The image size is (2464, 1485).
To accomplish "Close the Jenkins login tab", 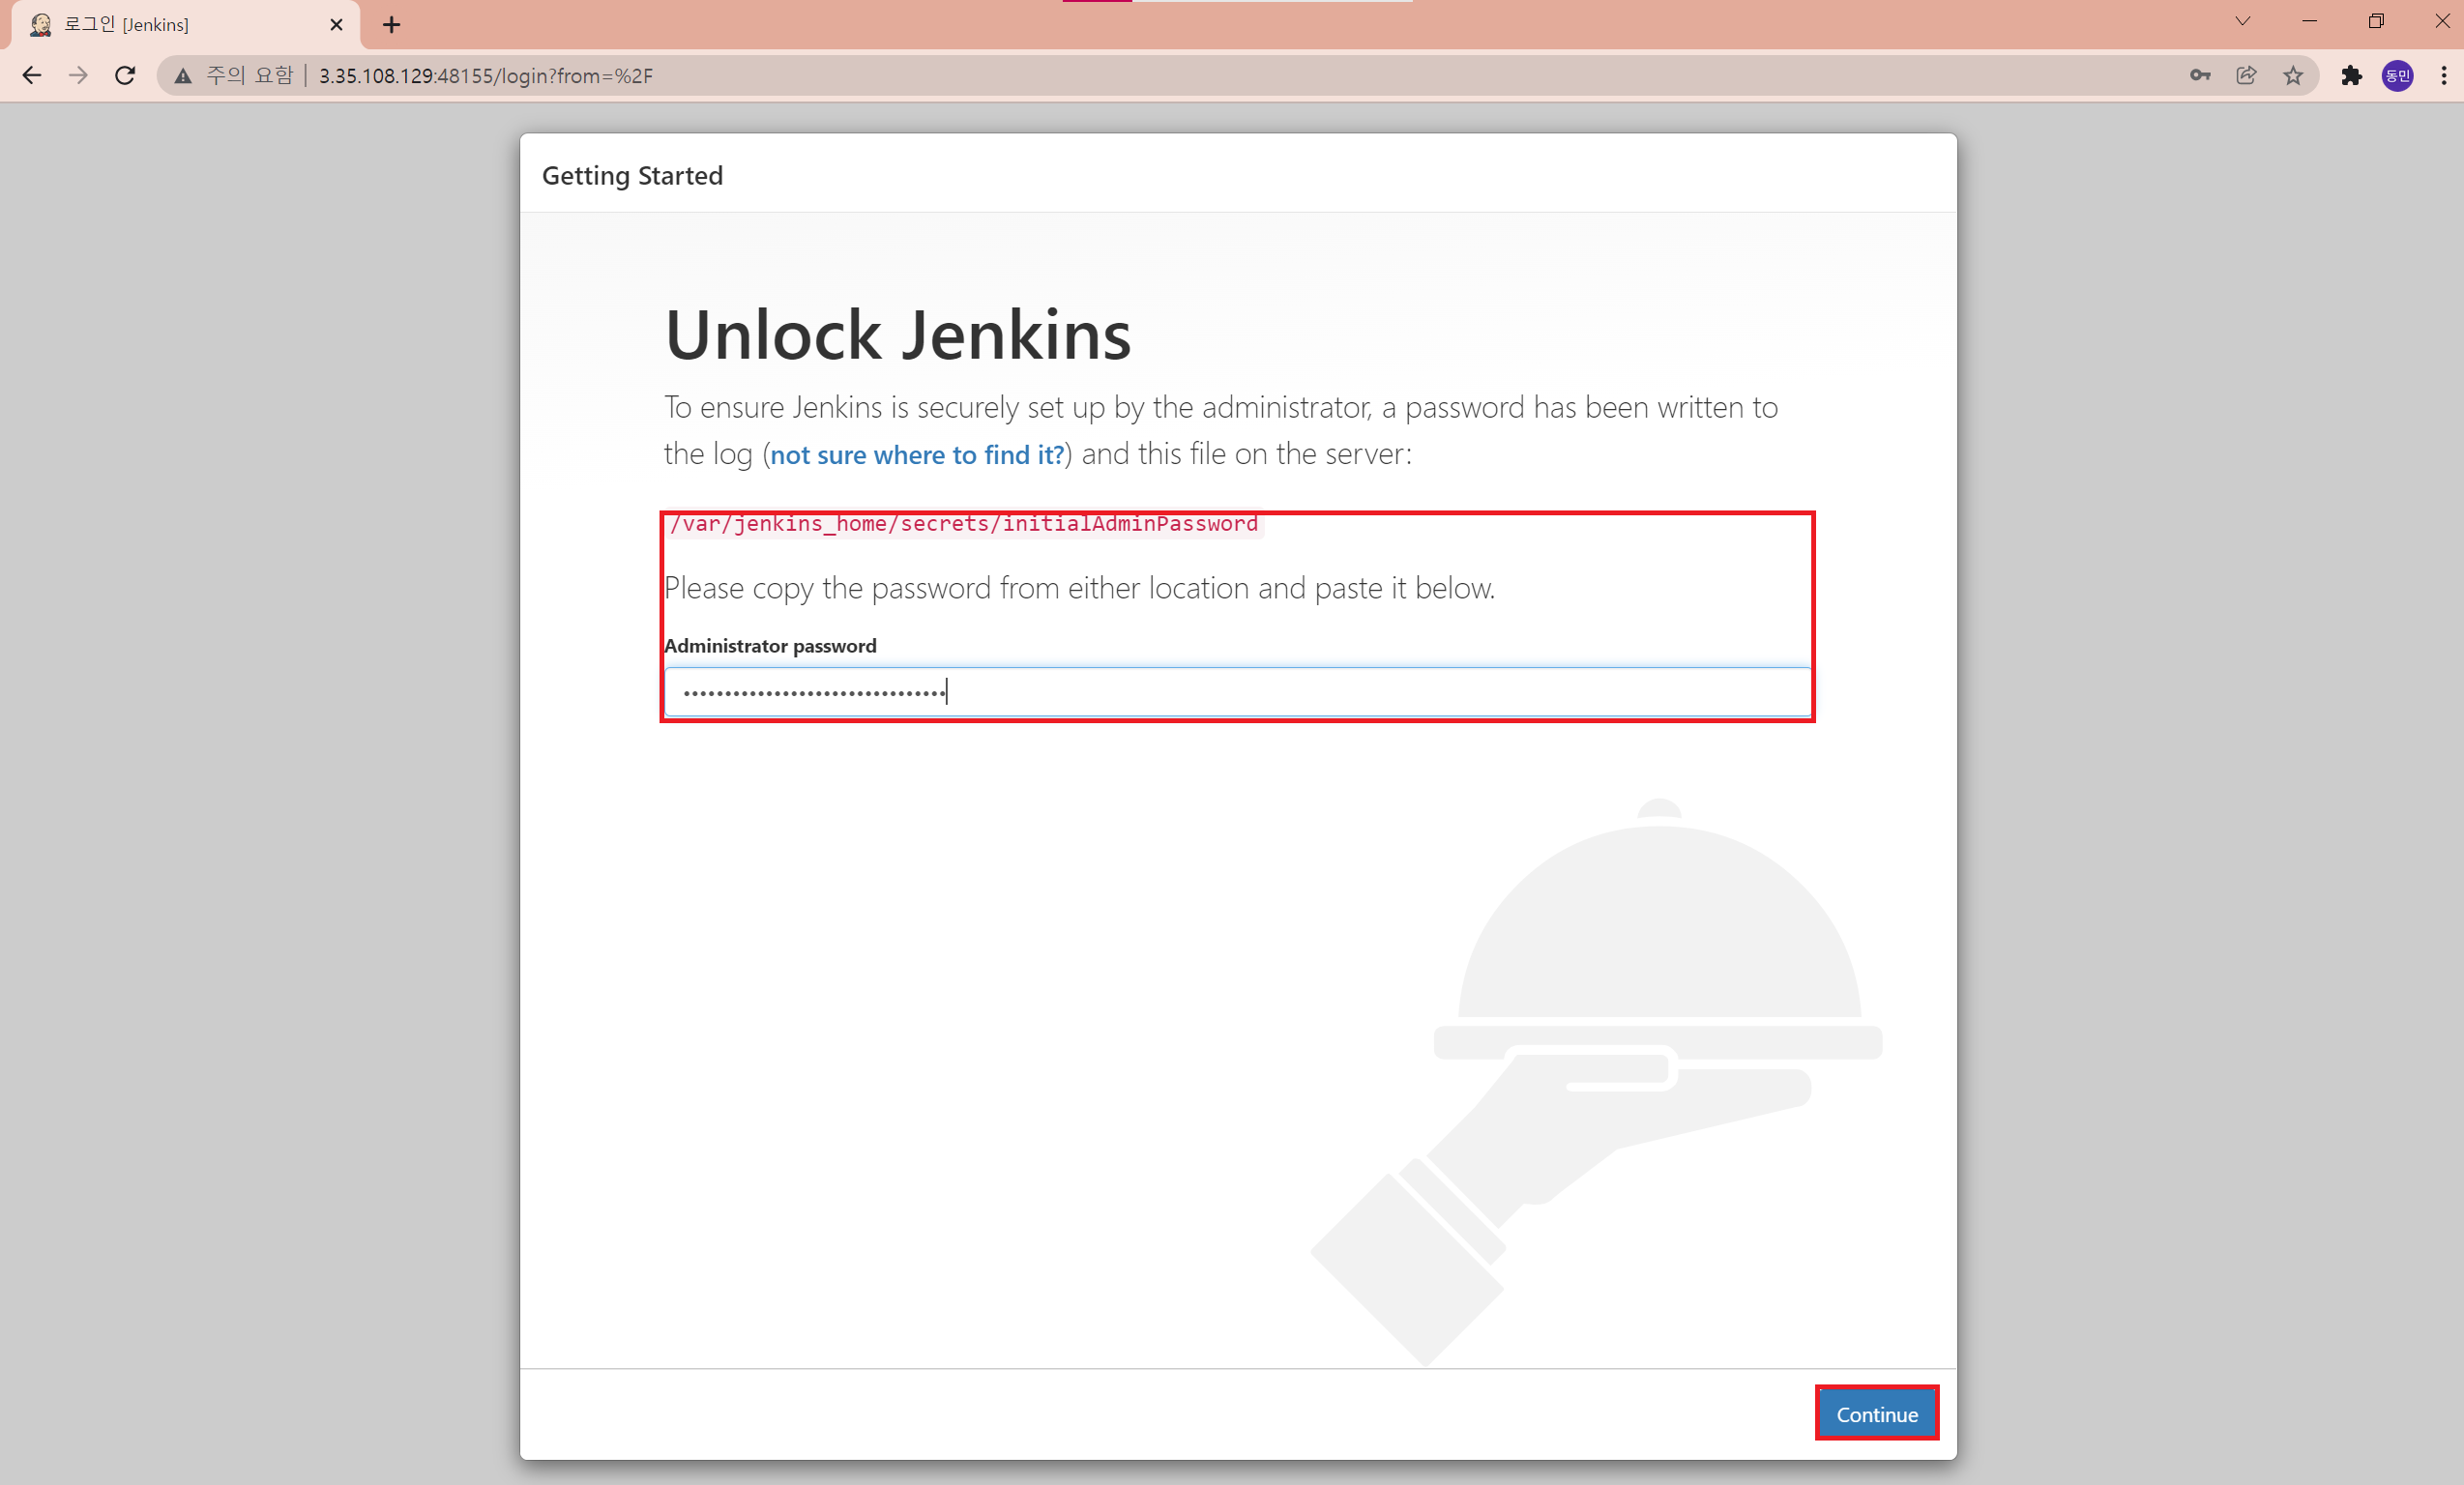I will point(336,25).
